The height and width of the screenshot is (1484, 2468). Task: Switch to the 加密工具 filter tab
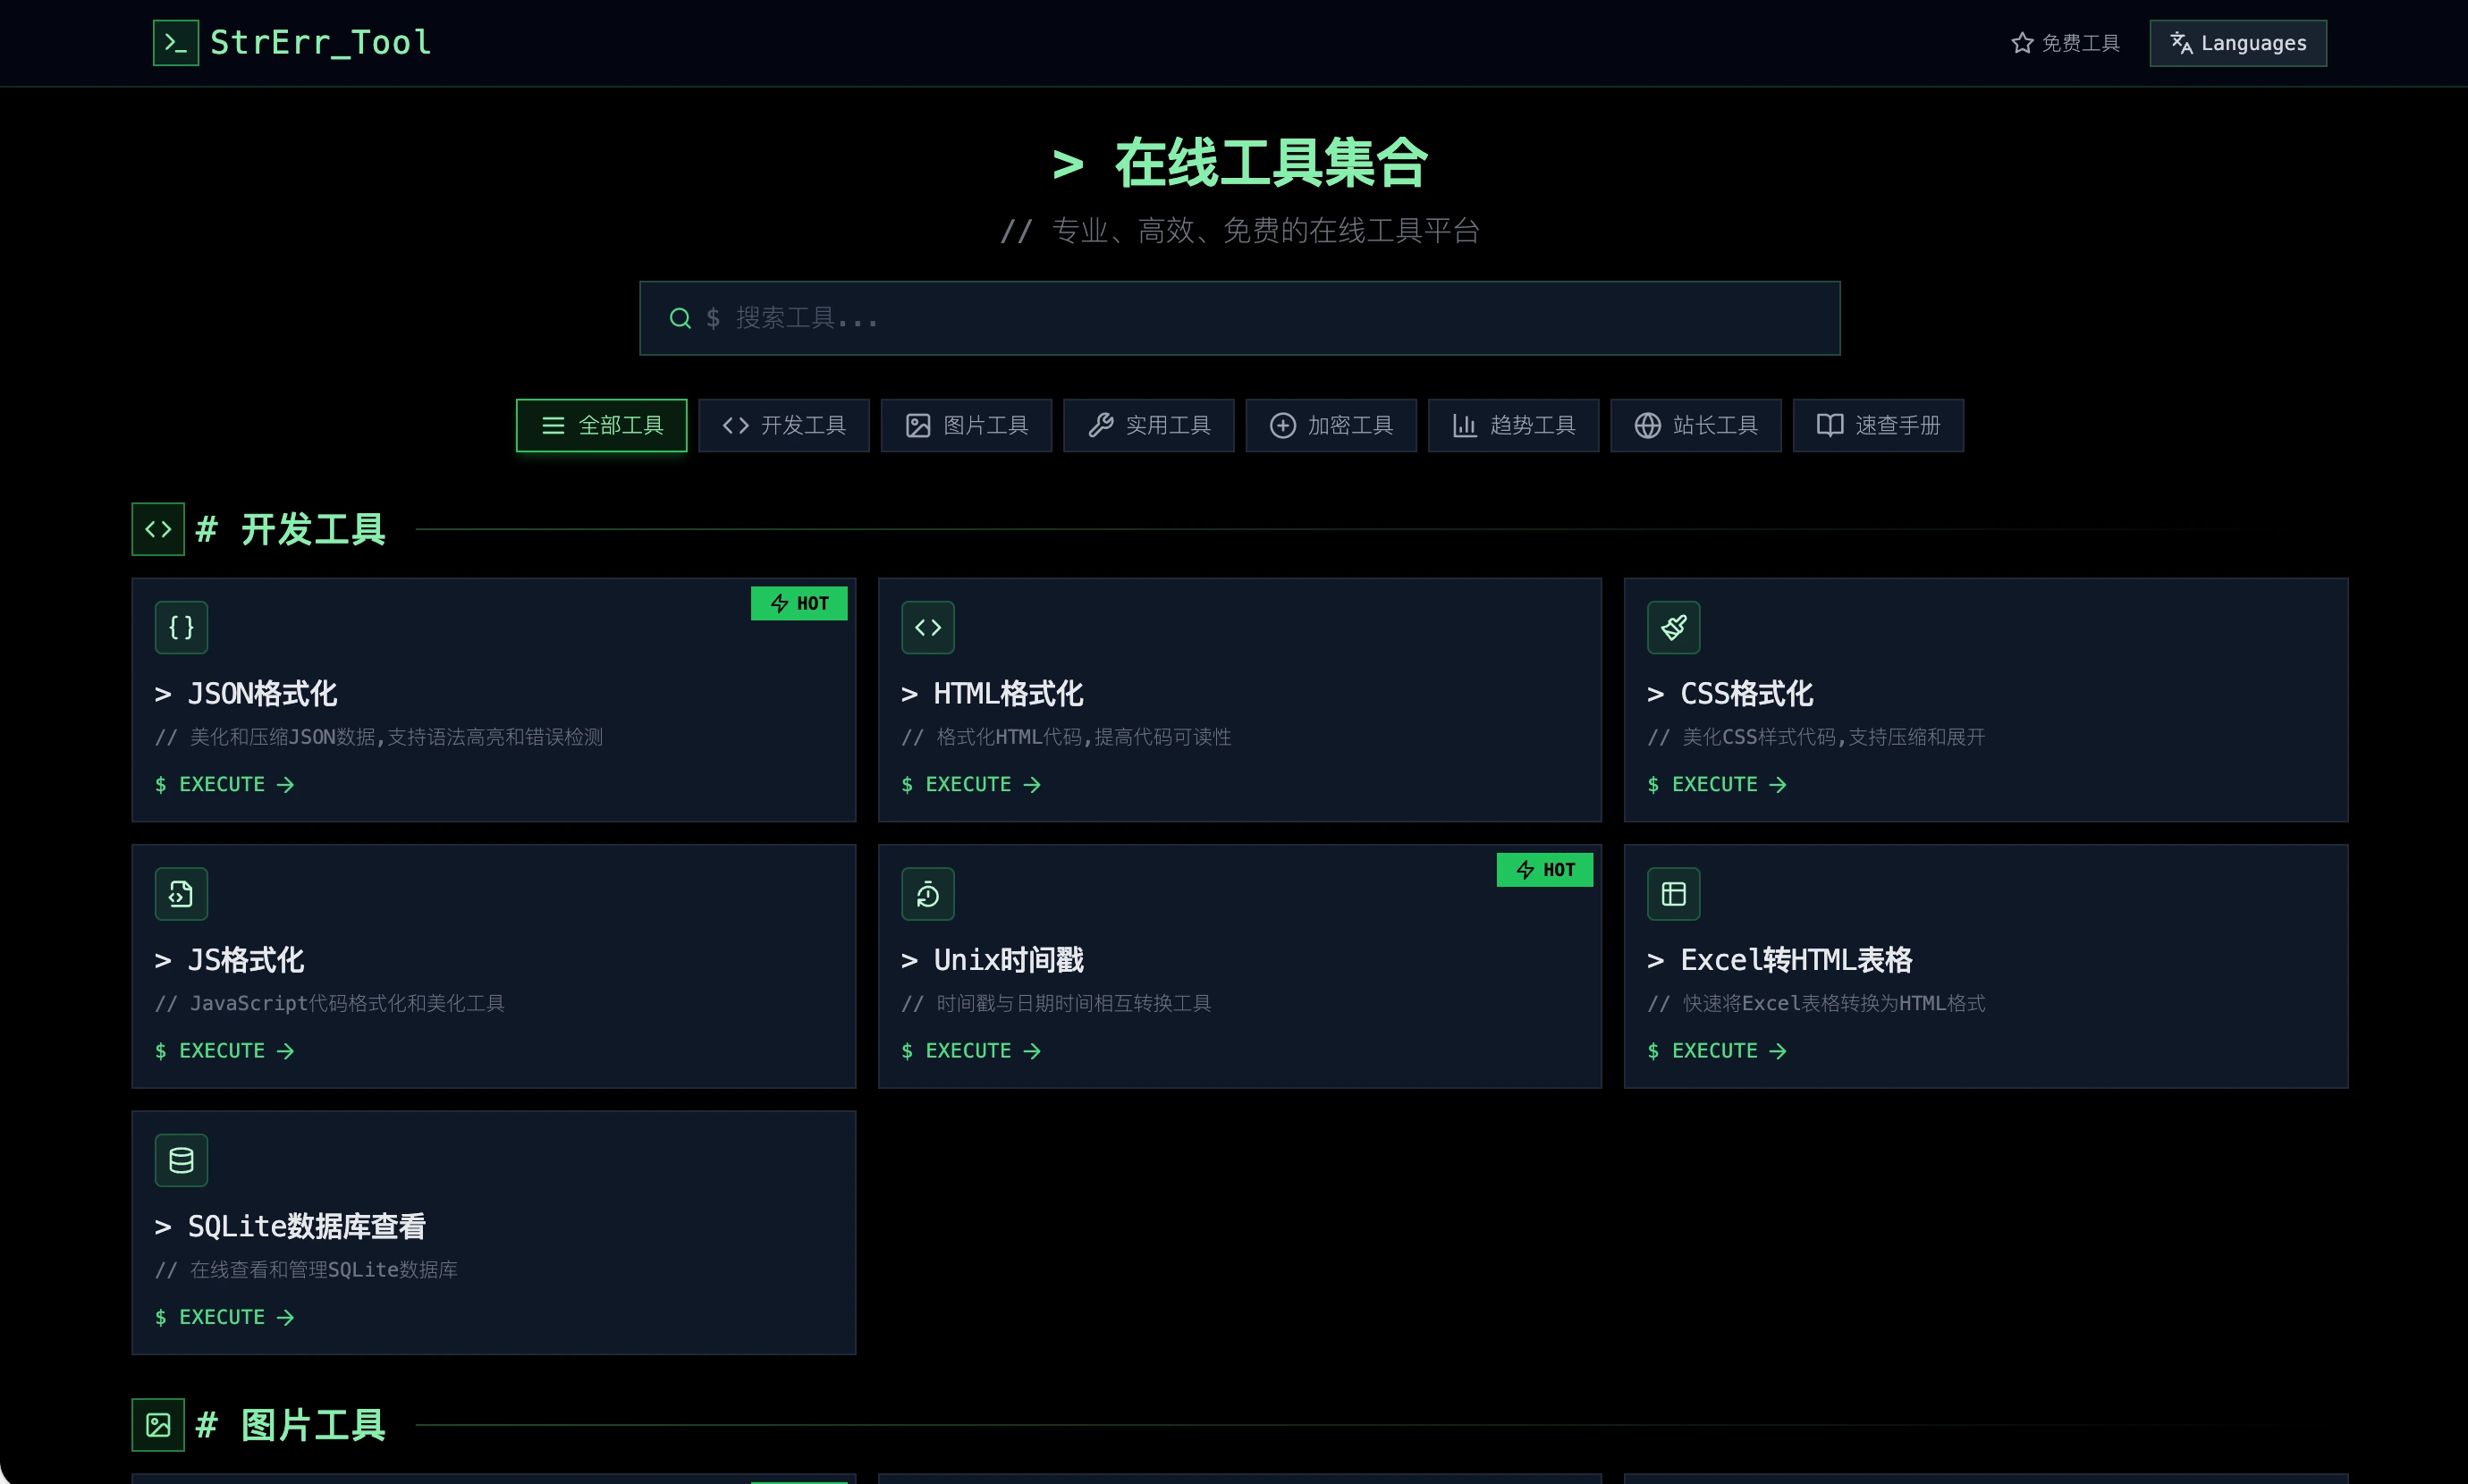point(1330,426)
